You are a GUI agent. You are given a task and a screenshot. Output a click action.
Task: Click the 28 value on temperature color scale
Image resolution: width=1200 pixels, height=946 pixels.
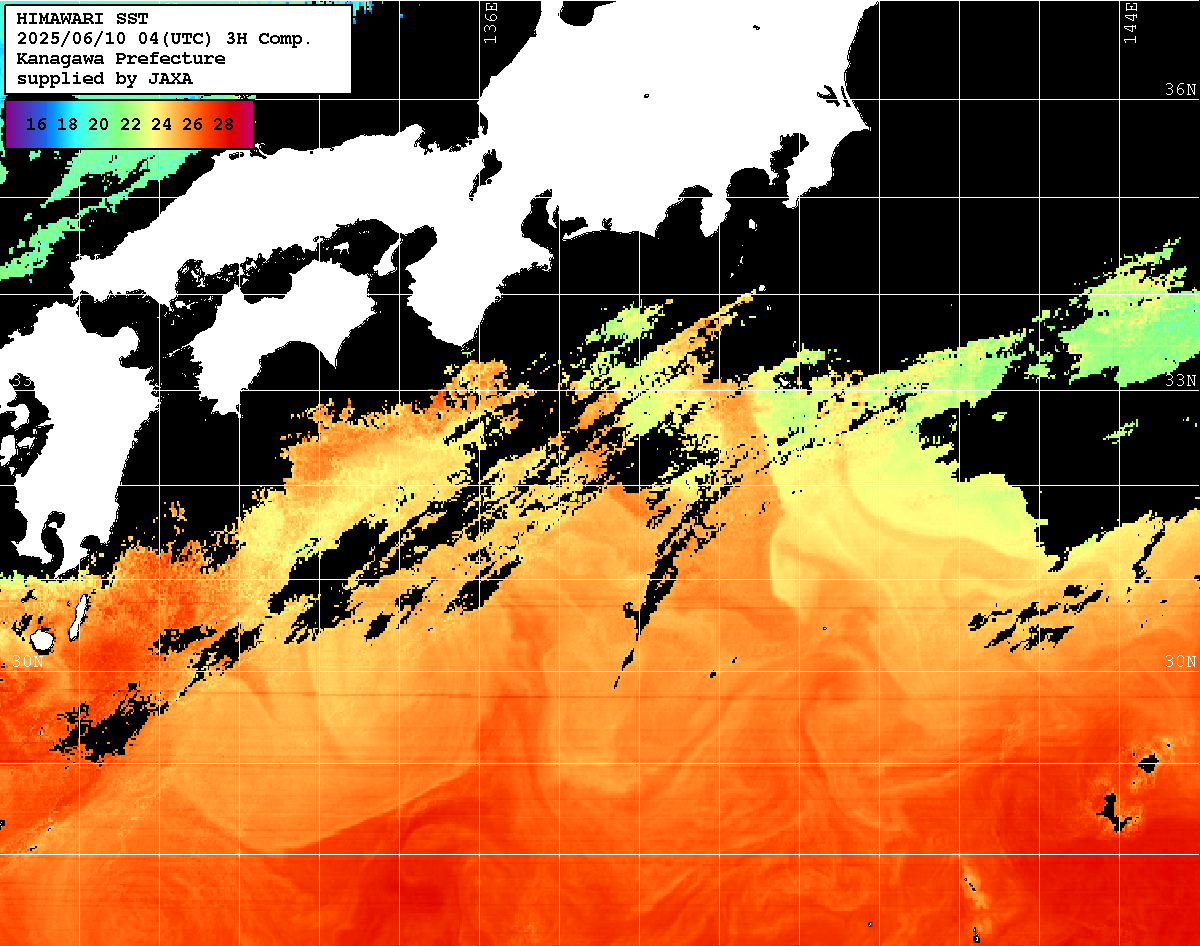click(x=224, y=124)
